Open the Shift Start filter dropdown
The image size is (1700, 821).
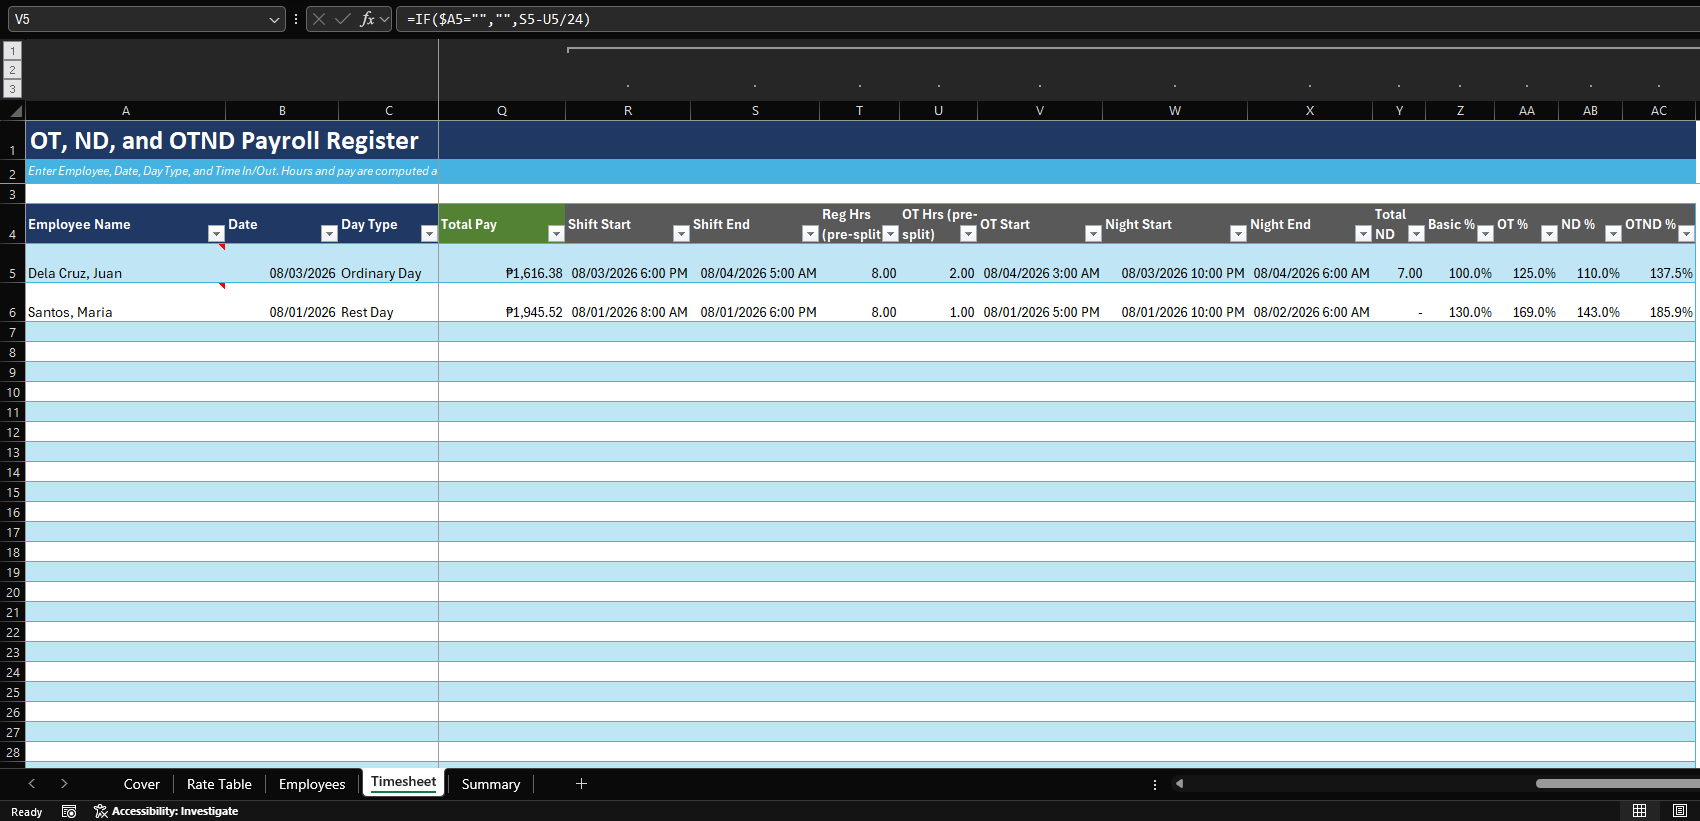681,234
